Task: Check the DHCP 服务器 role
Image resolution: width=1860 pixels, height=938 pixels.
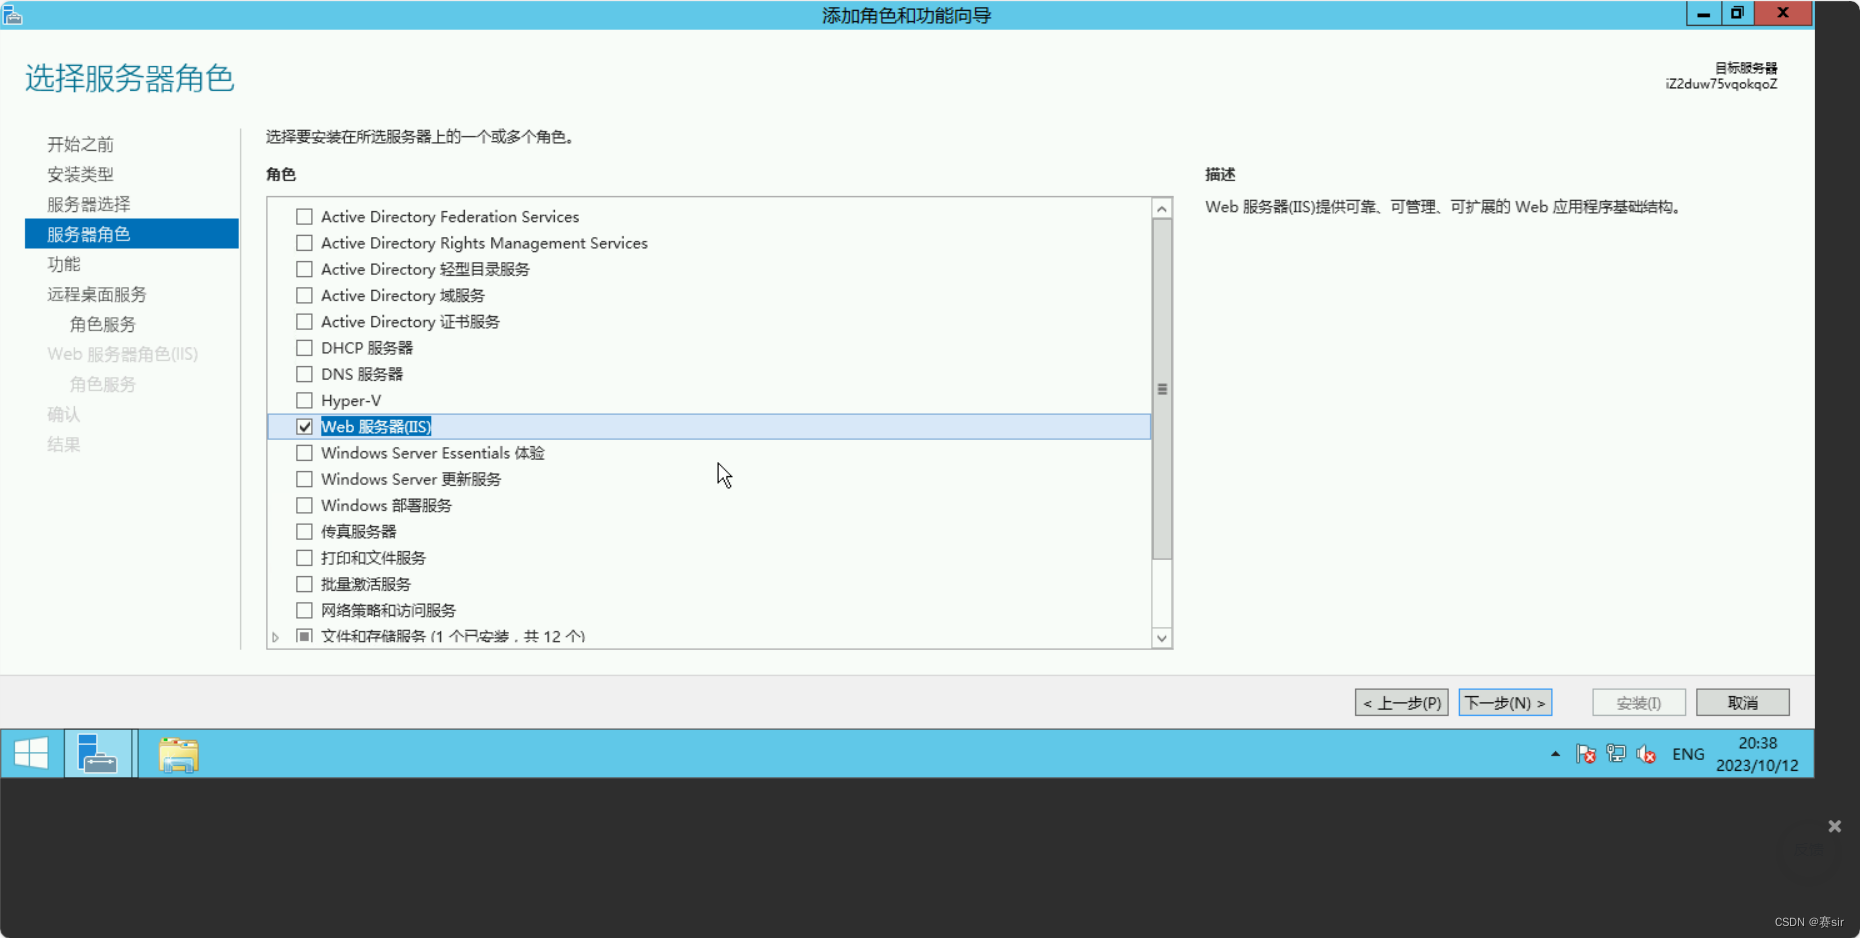Action: 305,348
